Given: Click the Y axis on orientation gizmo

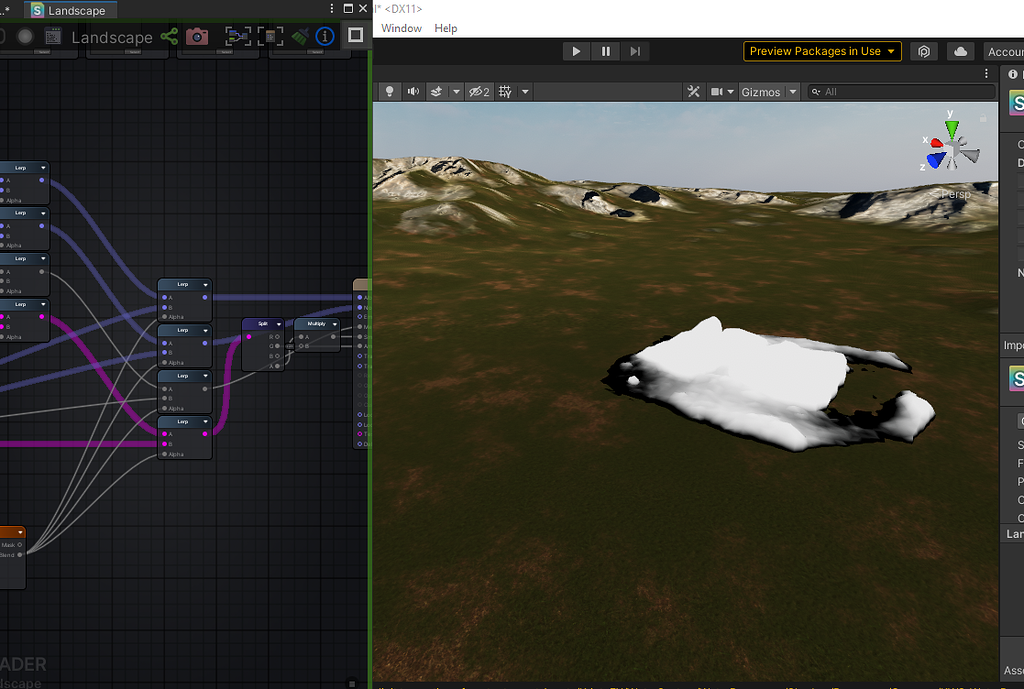Looking at the screenshot, I should pyautogui.click(x=951, y=127).
